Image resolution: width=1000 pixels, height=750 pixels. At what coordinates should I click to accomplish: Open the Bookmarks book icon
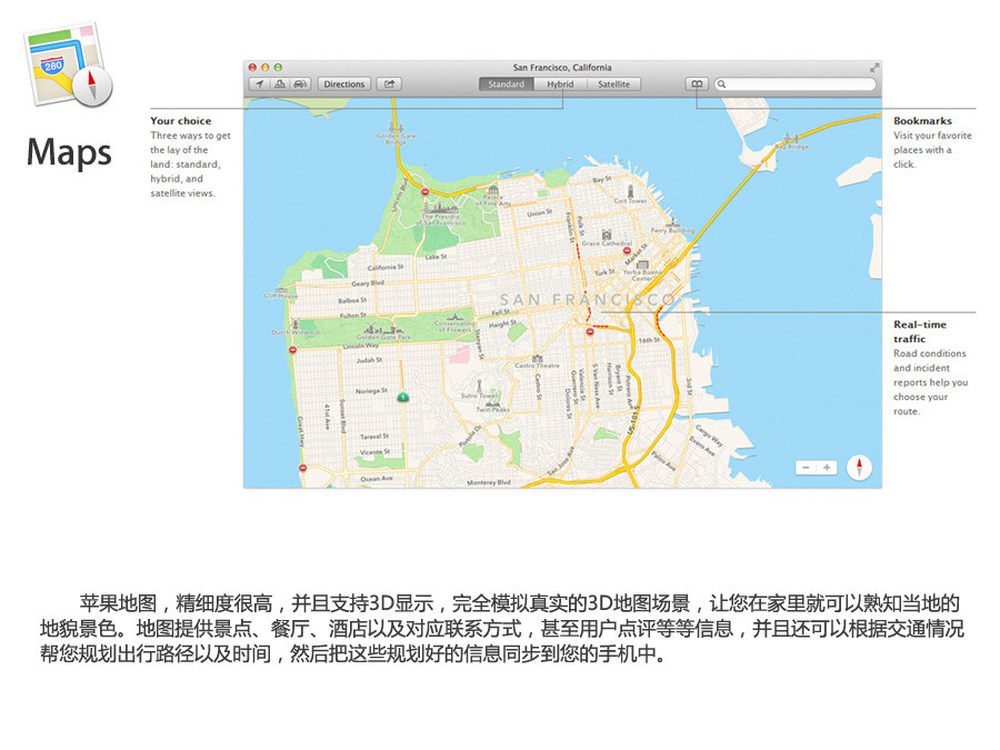pyautogui.click(x=697, y=84)
